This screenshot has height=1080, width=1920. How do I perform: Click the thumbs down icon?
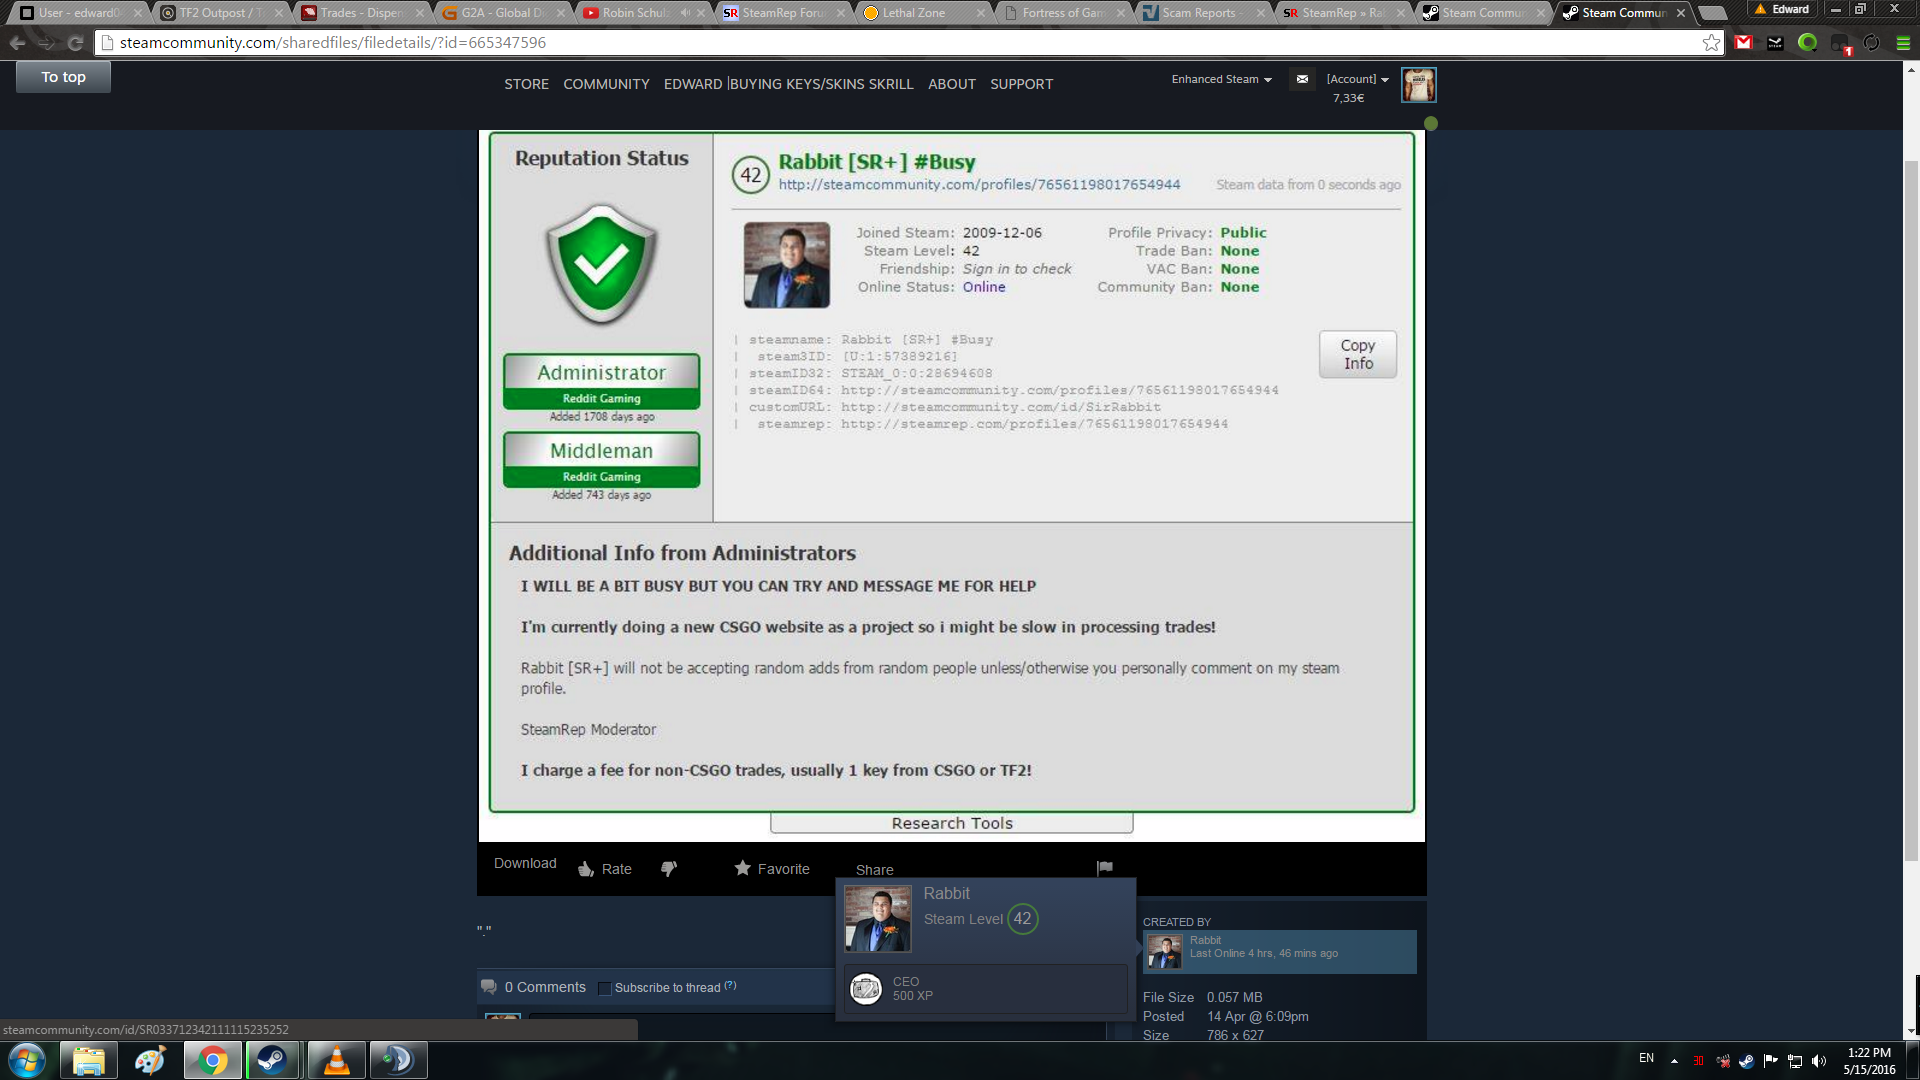pyautogui.click(x=669, y=869)
